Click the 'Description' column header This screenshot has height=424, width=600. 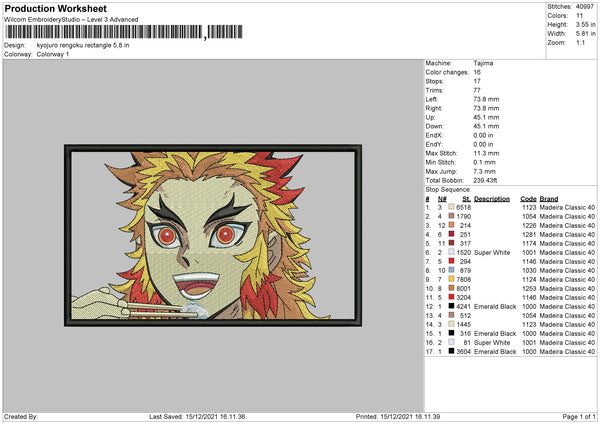tap(492, 199)
